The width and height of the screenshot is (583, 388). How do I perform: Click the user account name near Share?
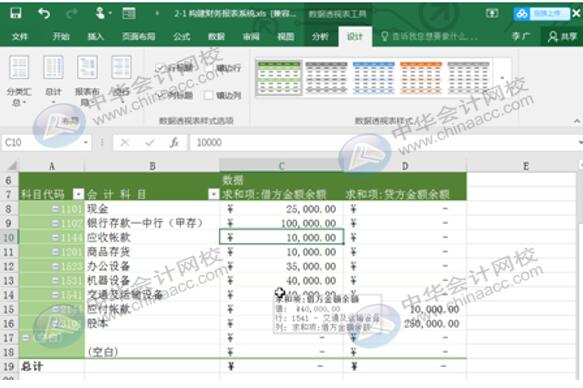(521, 36)
